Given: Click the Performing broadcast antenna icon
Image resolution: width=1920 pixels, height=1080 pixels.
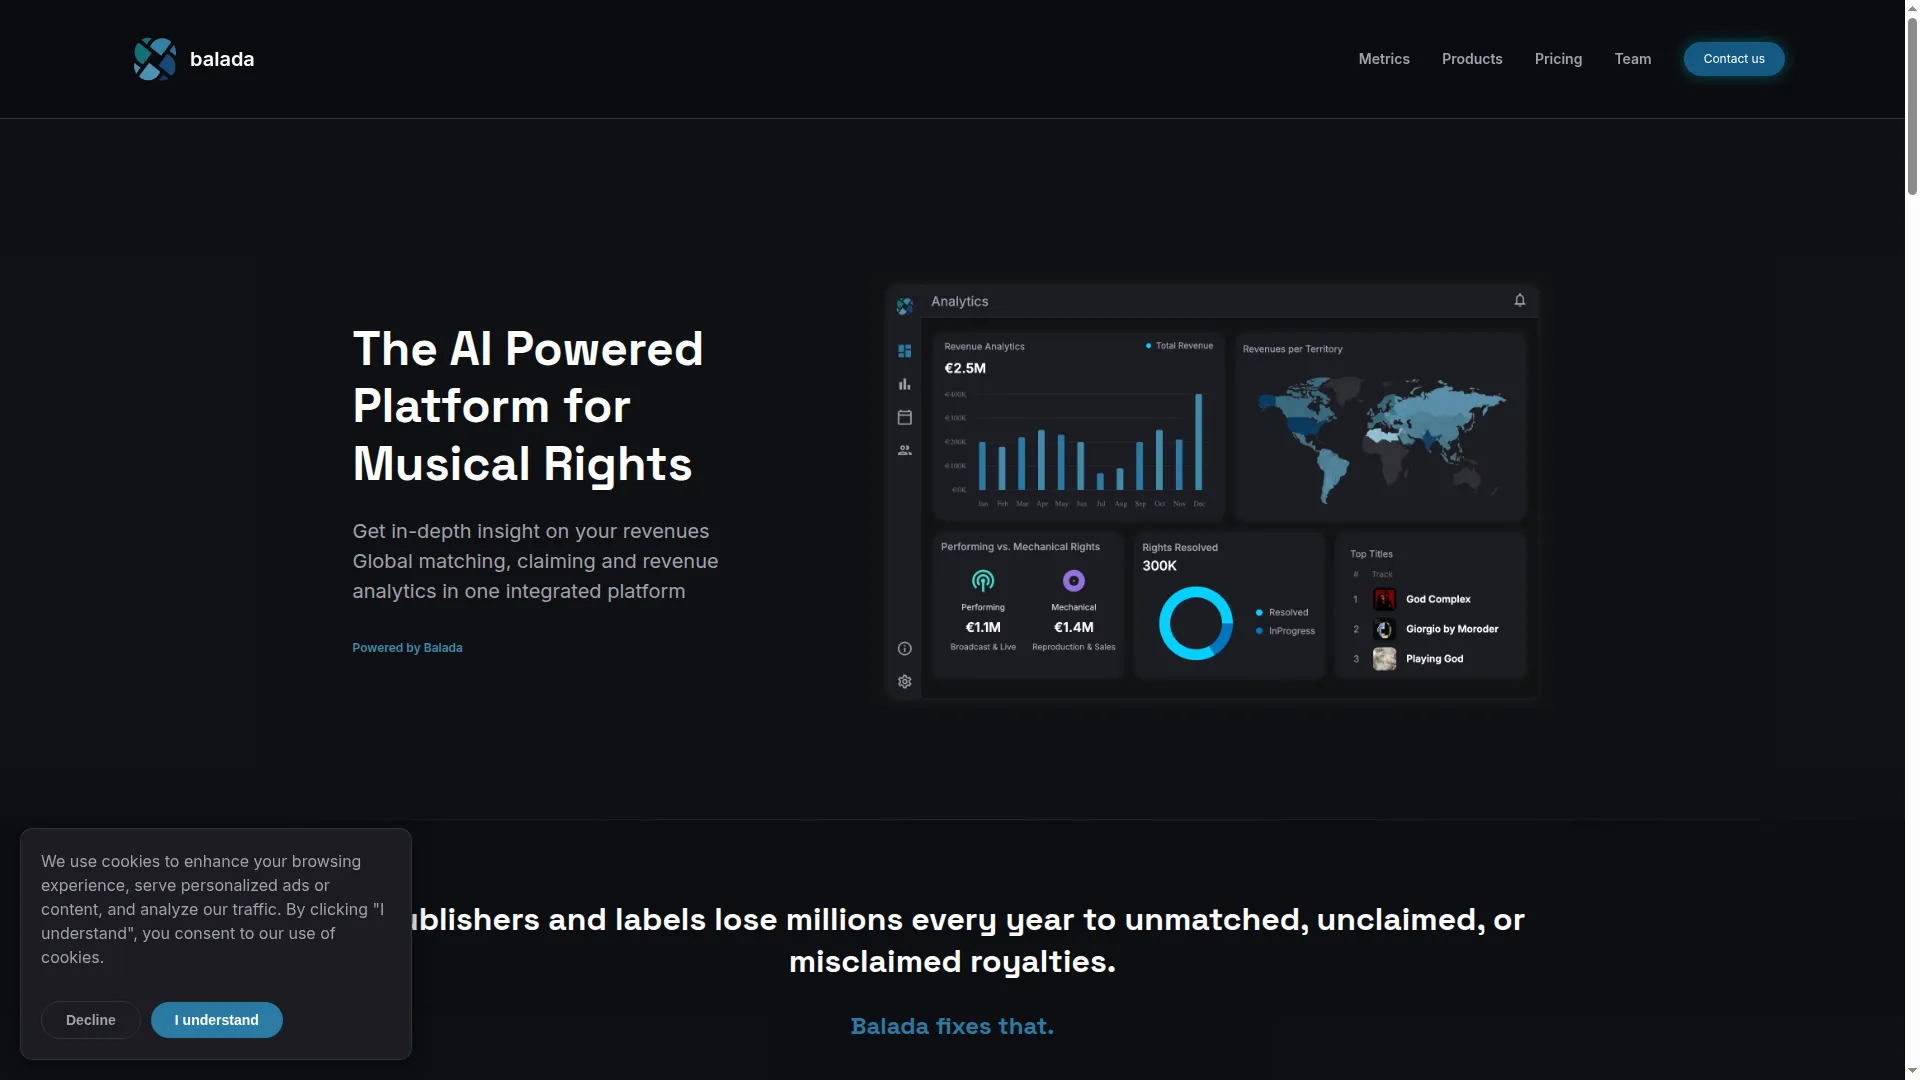Looking at the screenshot, I should click(x=983, y=581).
